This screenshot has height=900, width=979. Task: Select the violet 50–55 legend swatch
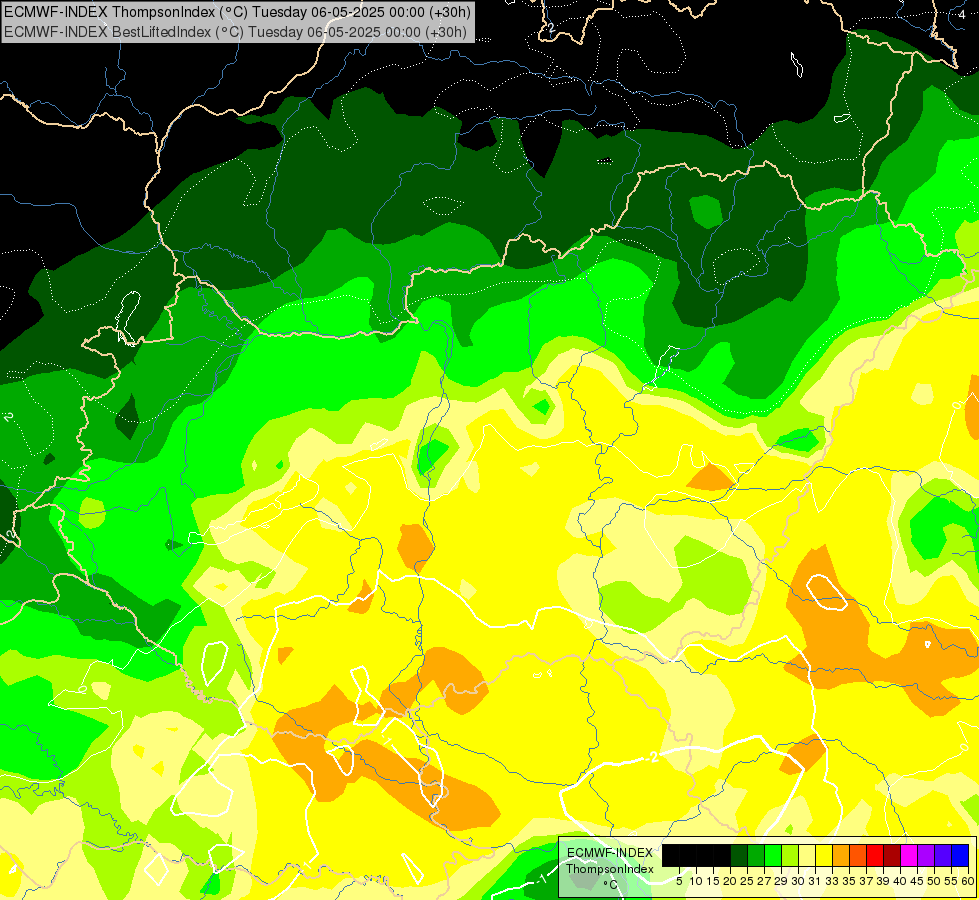click(x=943, y=855)
